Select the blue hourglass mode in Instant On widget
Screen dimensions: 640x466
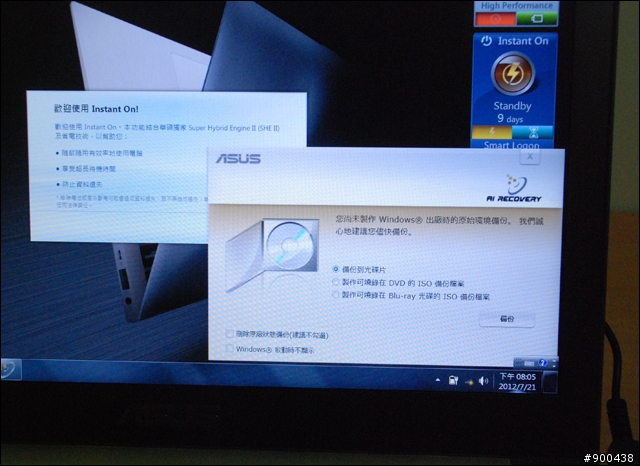[x=533, y=132]
